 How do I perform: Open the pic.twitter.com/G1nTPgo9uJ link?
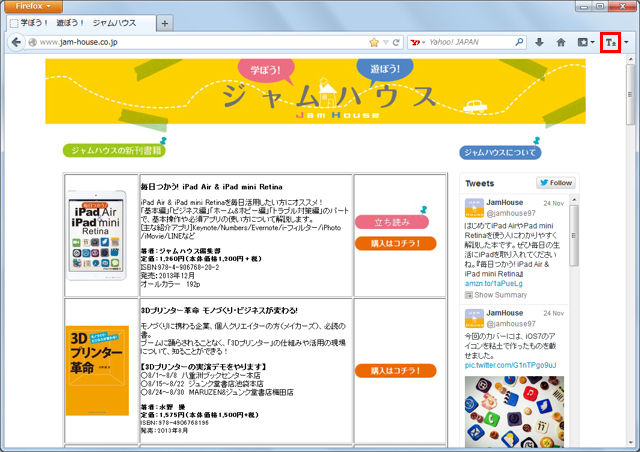click(510, 365)
